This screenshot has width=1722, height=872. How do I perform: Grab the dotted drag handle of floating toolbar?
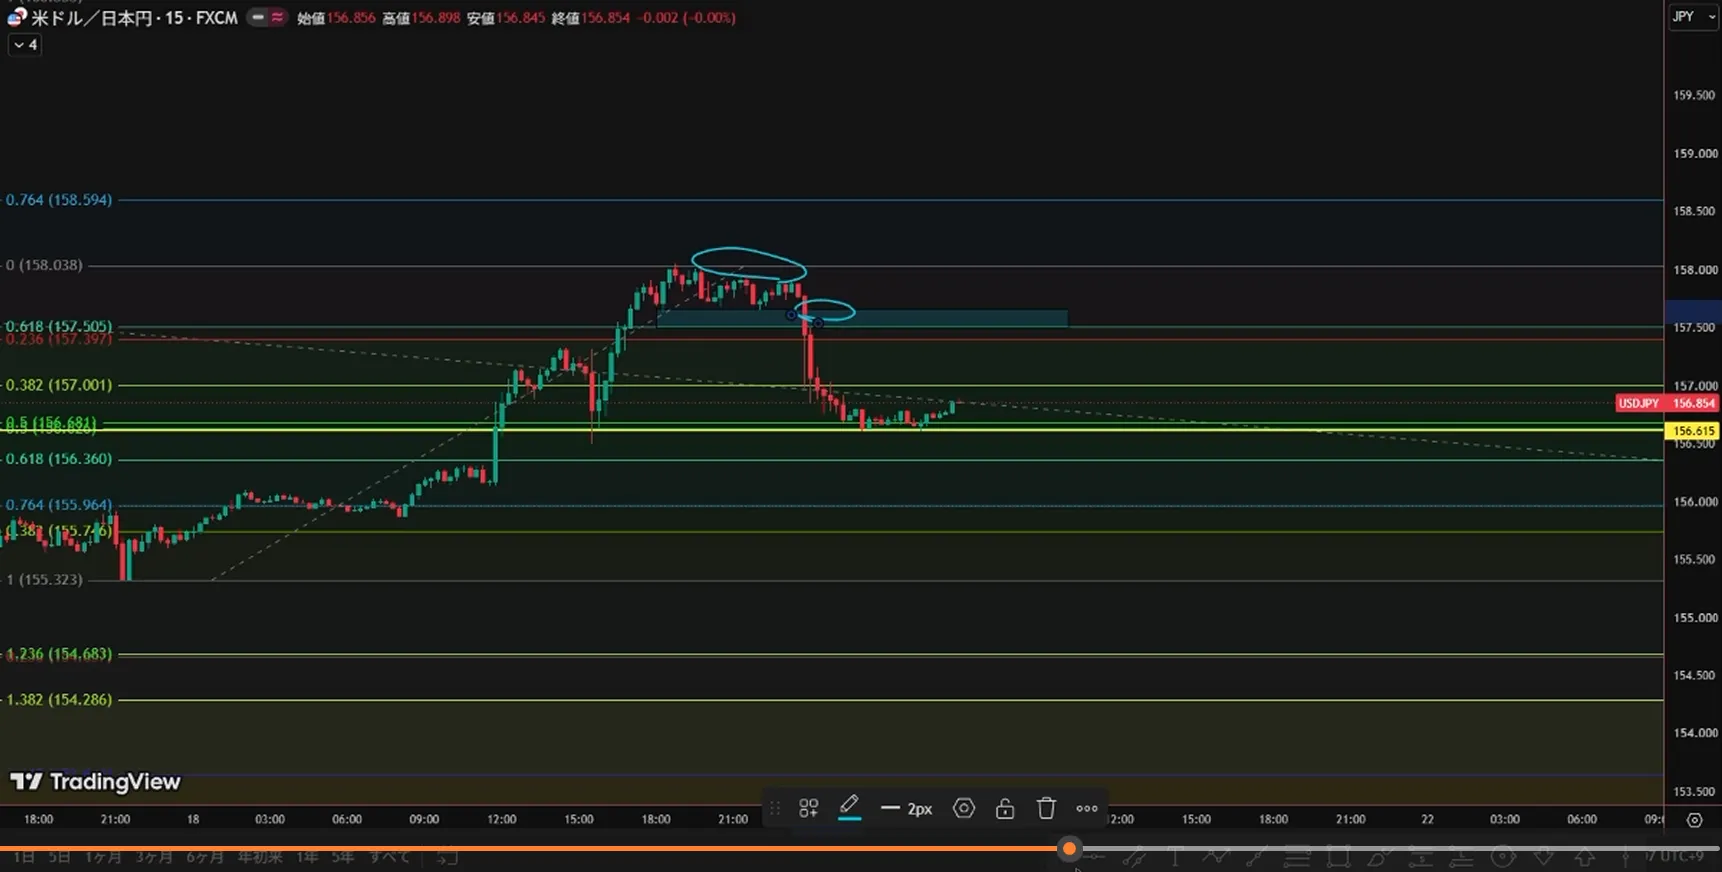pos(775,808)
